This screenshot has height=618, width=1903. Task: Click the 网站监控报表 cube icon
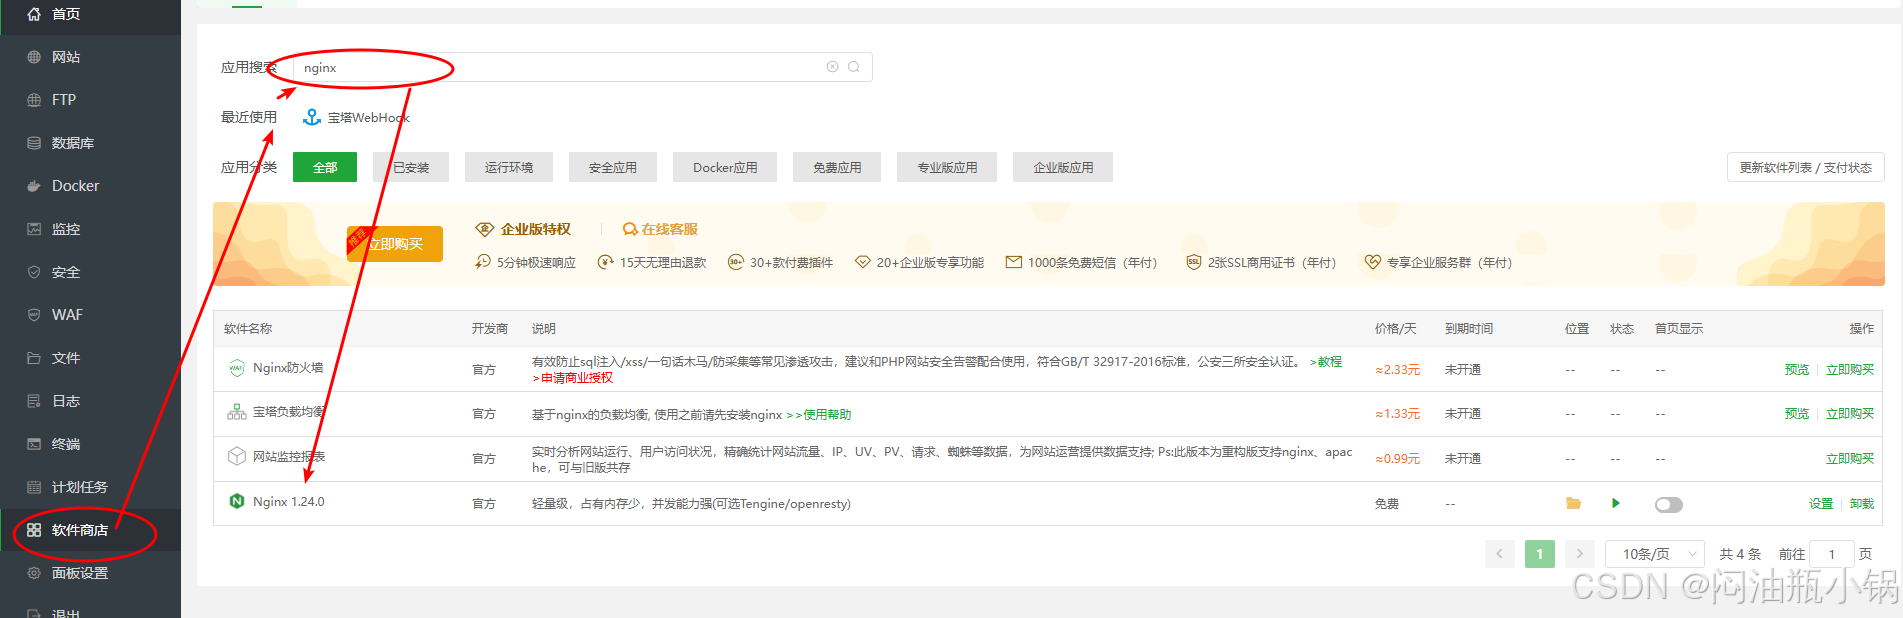237,456
